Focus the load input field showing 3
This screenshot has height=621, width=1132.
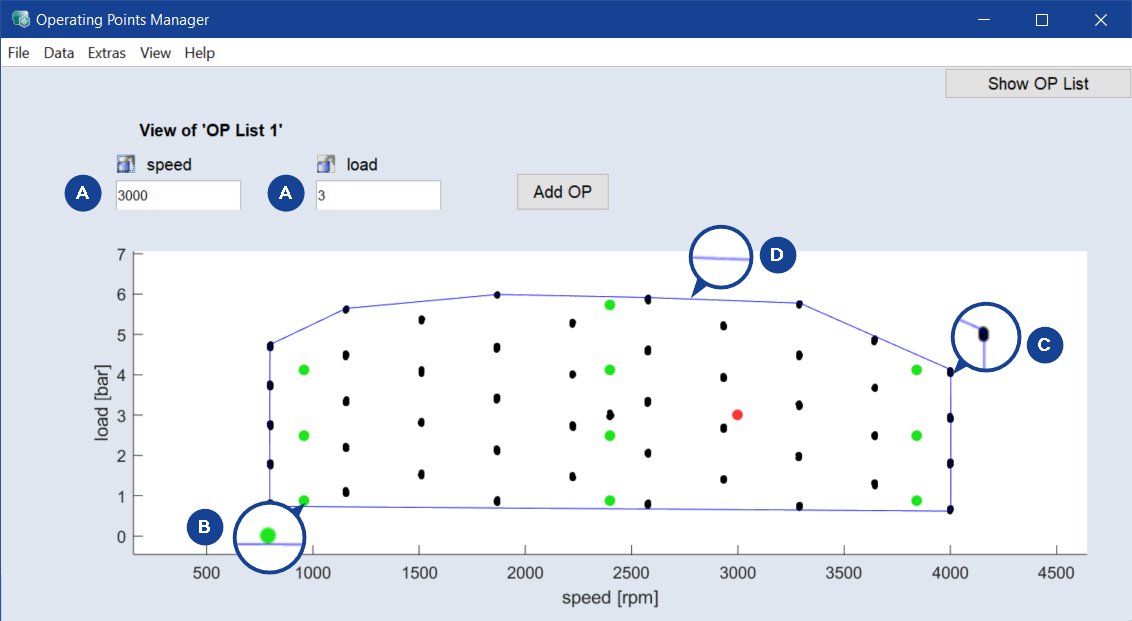(378, 196)
